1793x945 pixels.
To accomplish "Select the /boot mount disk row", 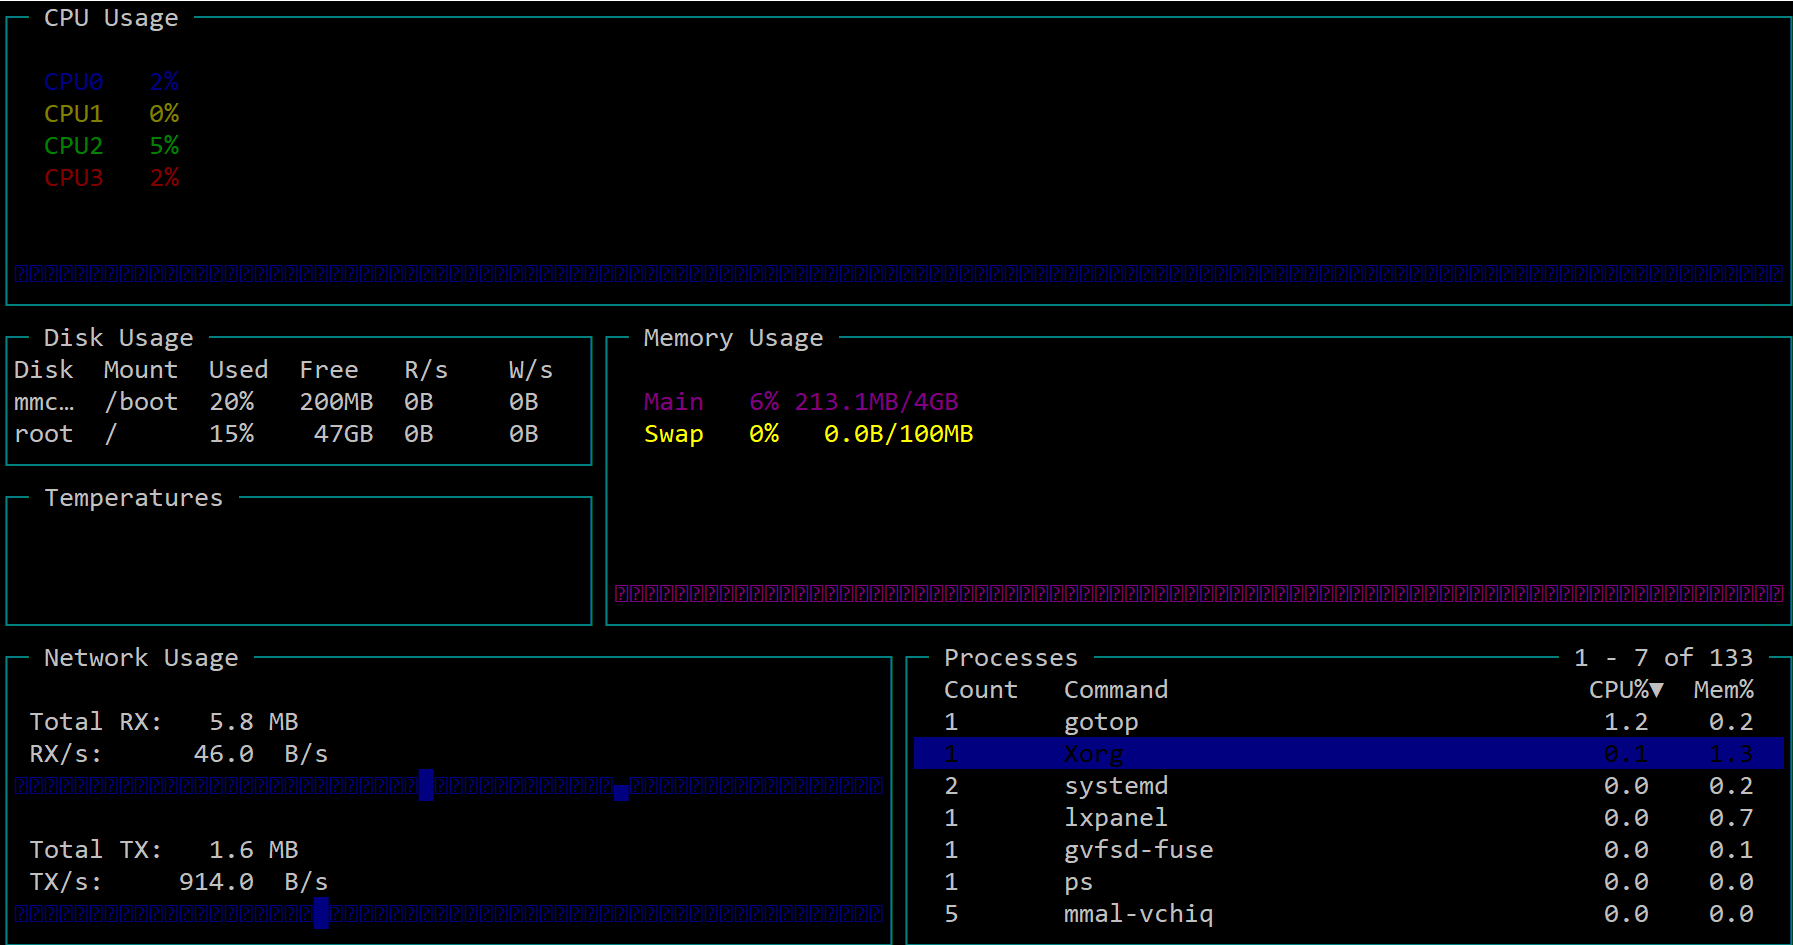I will [140, 402].
